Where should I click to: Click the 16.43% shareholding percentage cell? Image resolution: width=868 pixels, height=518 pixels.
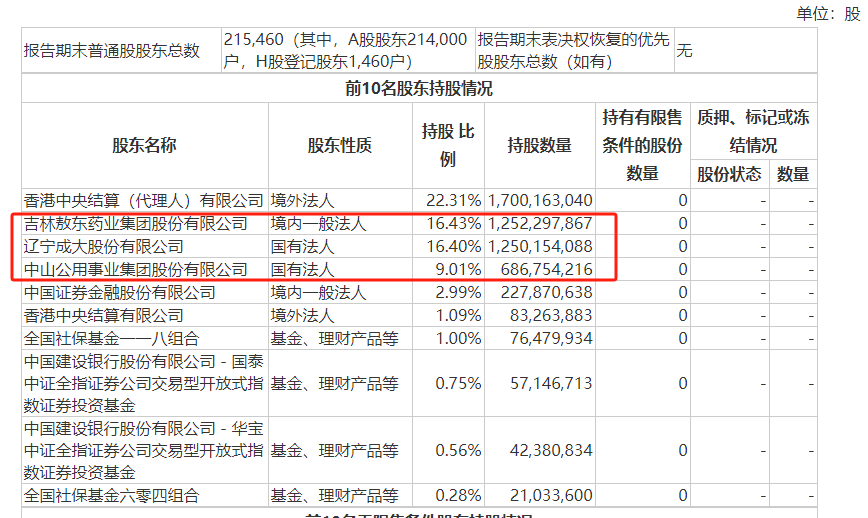454,224
